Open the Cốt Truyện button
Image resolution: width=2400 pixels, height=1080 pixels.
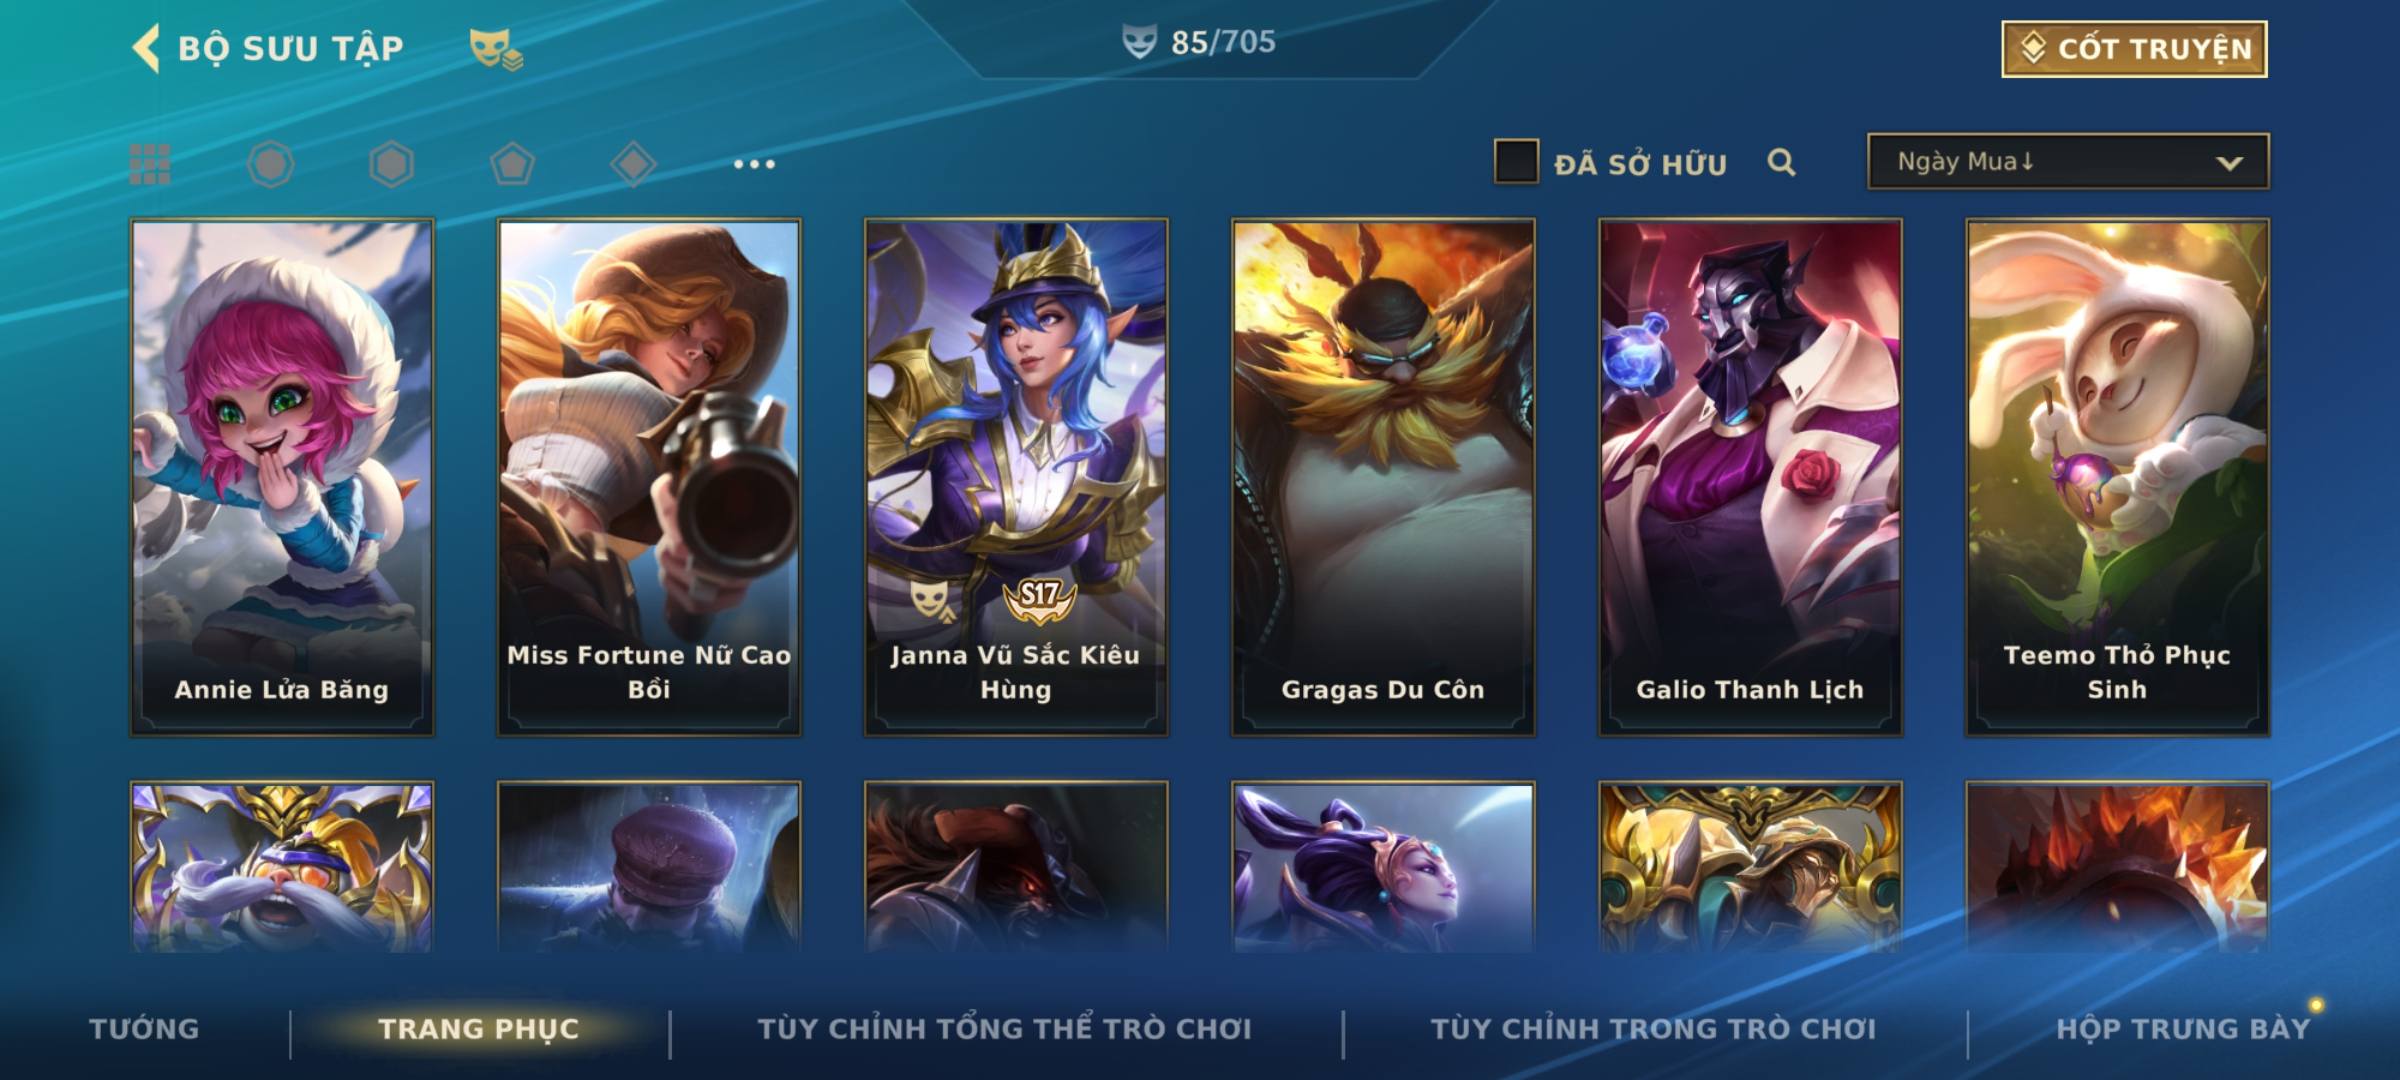coord(2134,48)
